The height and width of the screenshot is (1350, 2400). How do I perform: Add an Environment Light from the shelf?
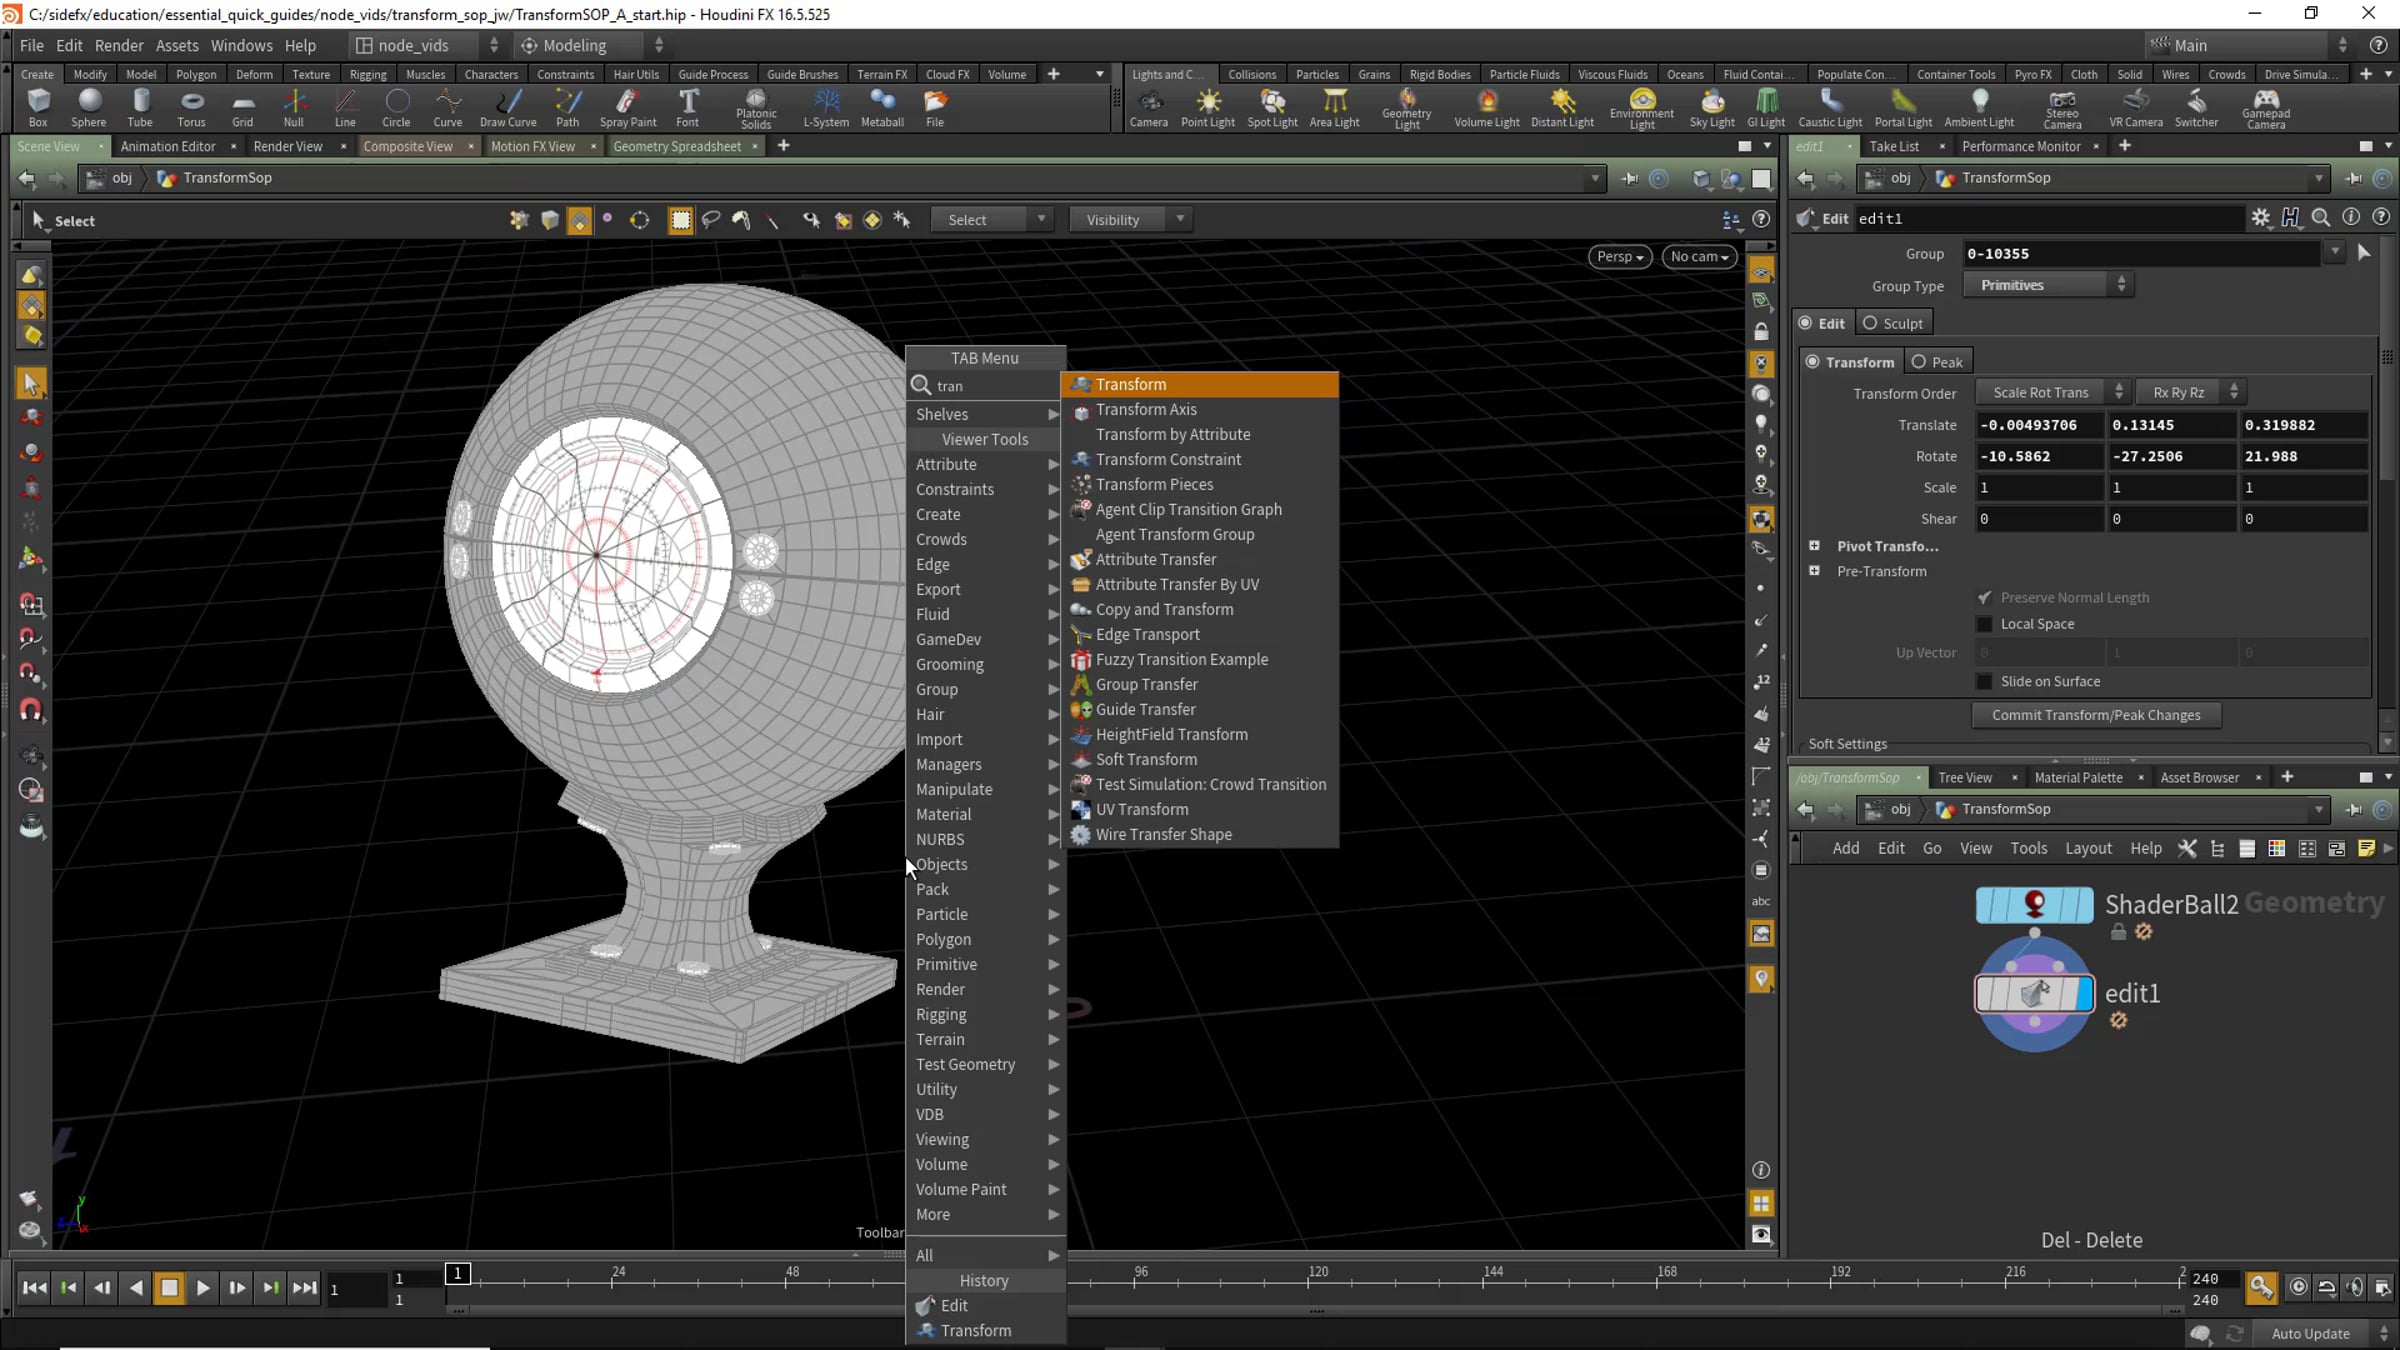(1642, 108)
